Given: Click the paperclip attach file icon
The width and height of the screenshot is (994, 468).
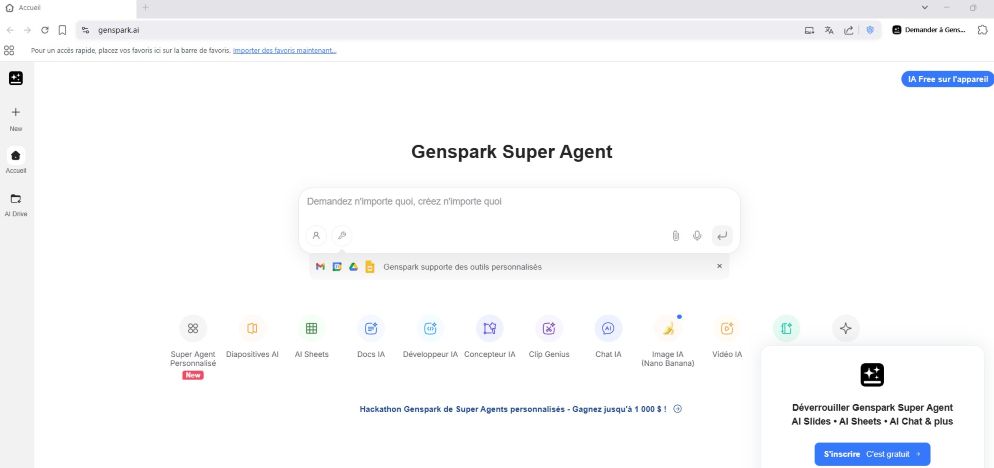Looking at the screenshot, I should (x=675, y=236).
